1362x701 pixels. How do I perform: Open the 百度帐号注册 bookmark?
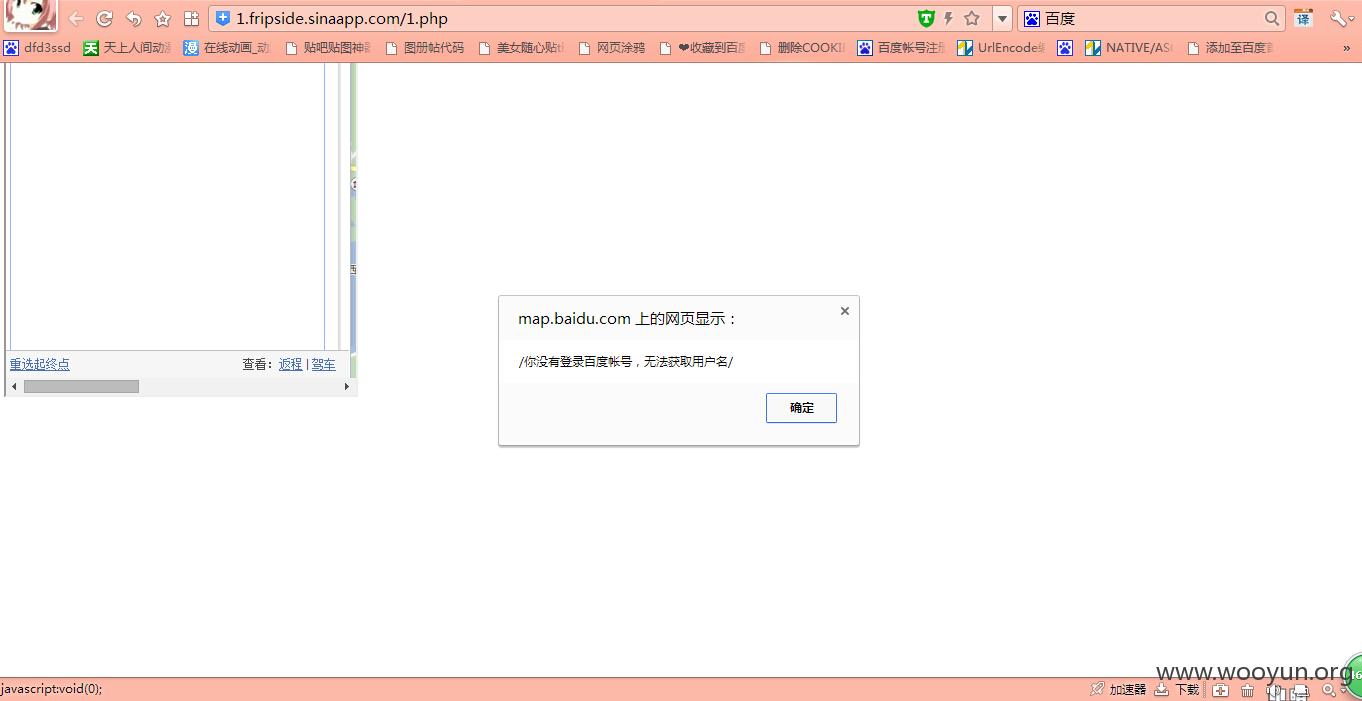tap(901, 48)
